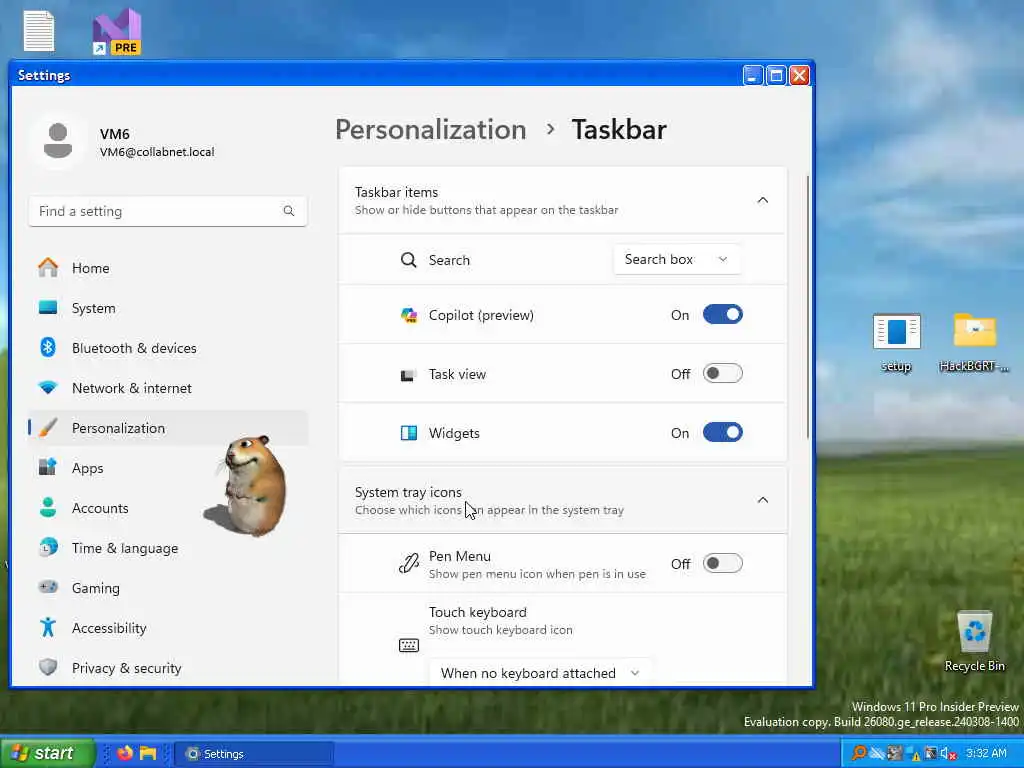The image size is (1024, 768).
Task: Click the VM6 user profile avatar
Action: (57, 141)
